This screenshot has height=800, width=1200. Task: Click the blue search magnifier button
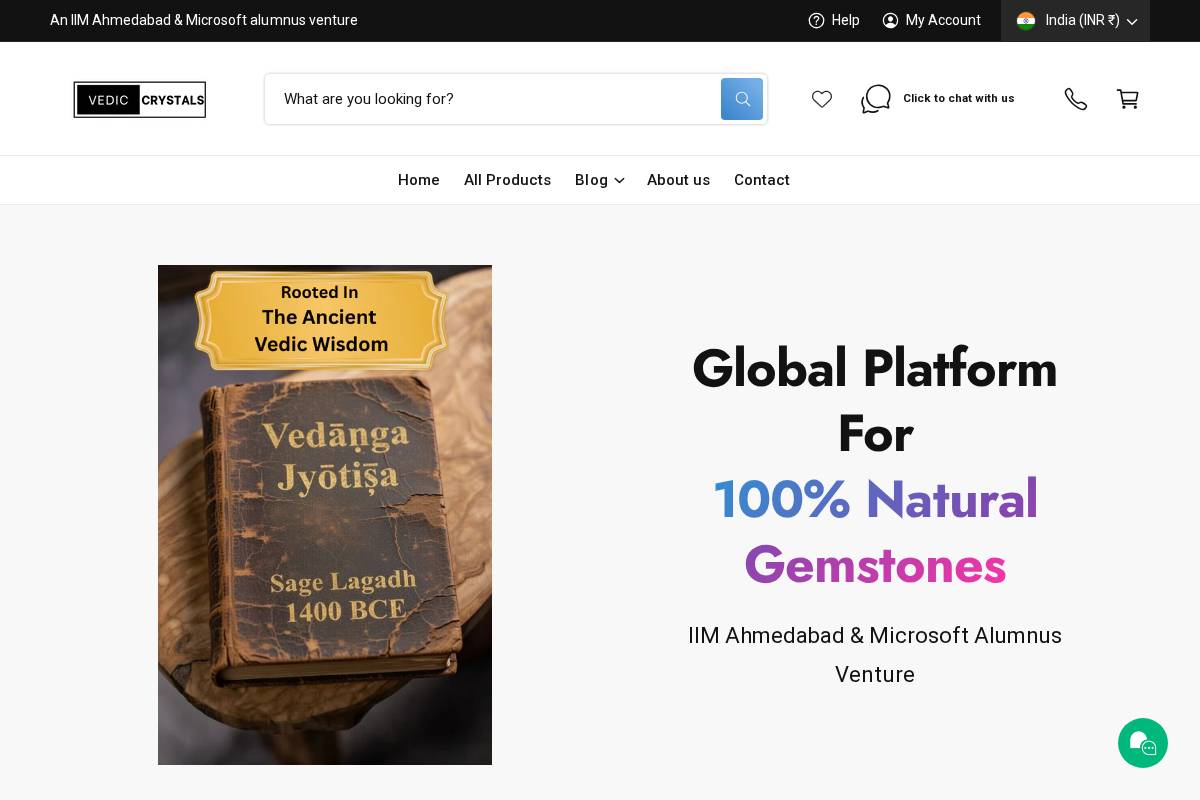pos(742,99)
